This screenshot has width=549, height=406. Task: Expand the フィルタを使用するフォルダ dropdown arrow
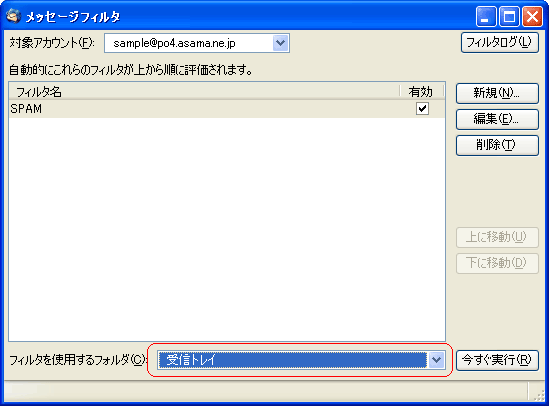tap(436, 359)
